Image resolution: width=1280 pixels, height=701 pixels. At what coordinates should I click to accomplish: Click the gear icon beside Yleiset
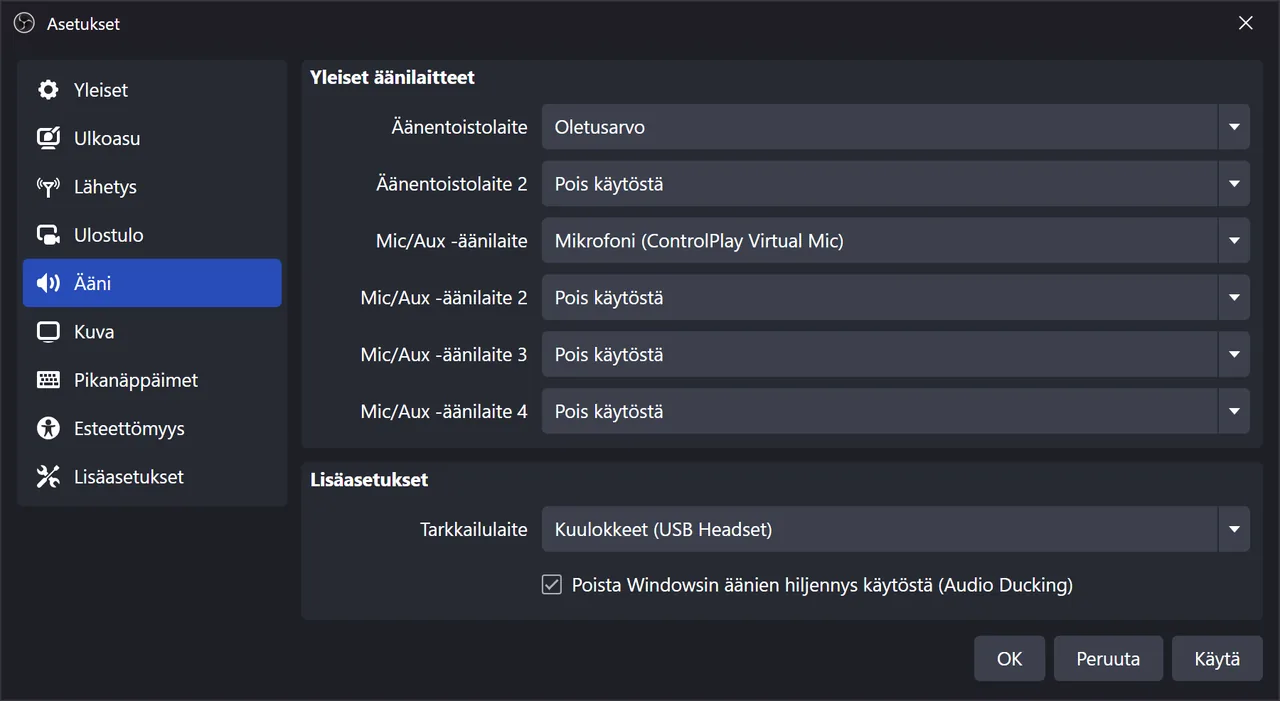48,90
